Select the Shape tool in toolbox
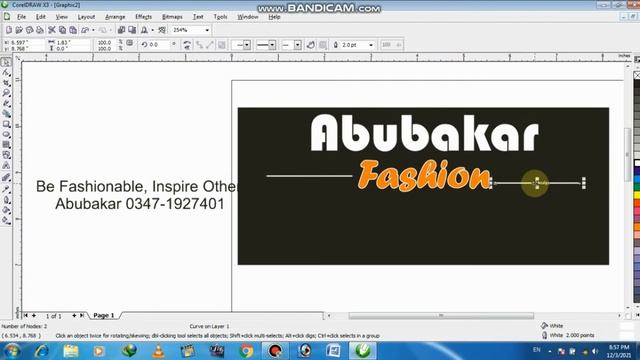This screenshot has height=360, width=640. pos(6,73)
